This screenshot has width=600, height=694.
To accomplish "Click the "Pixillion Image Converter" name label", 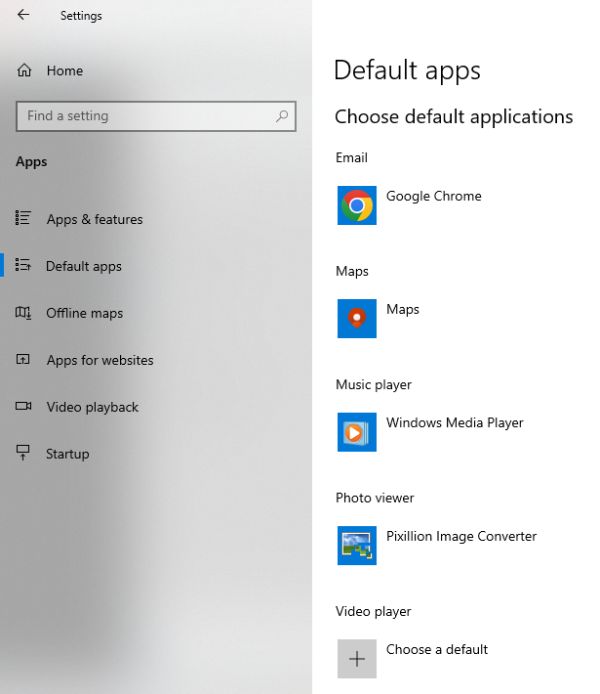I will [461, 537].
